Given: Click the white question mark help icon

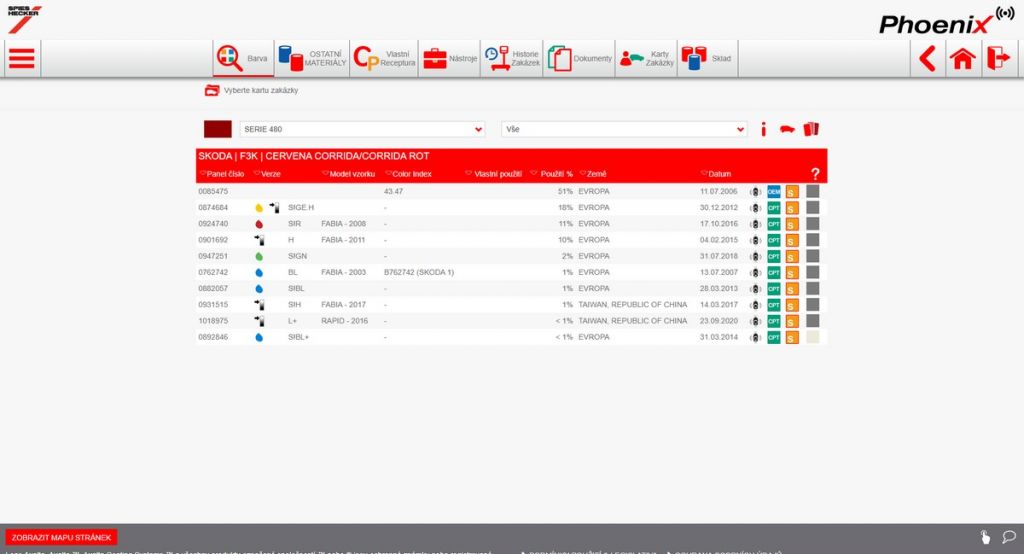Looking at the screenshot, I should point(815,174).
